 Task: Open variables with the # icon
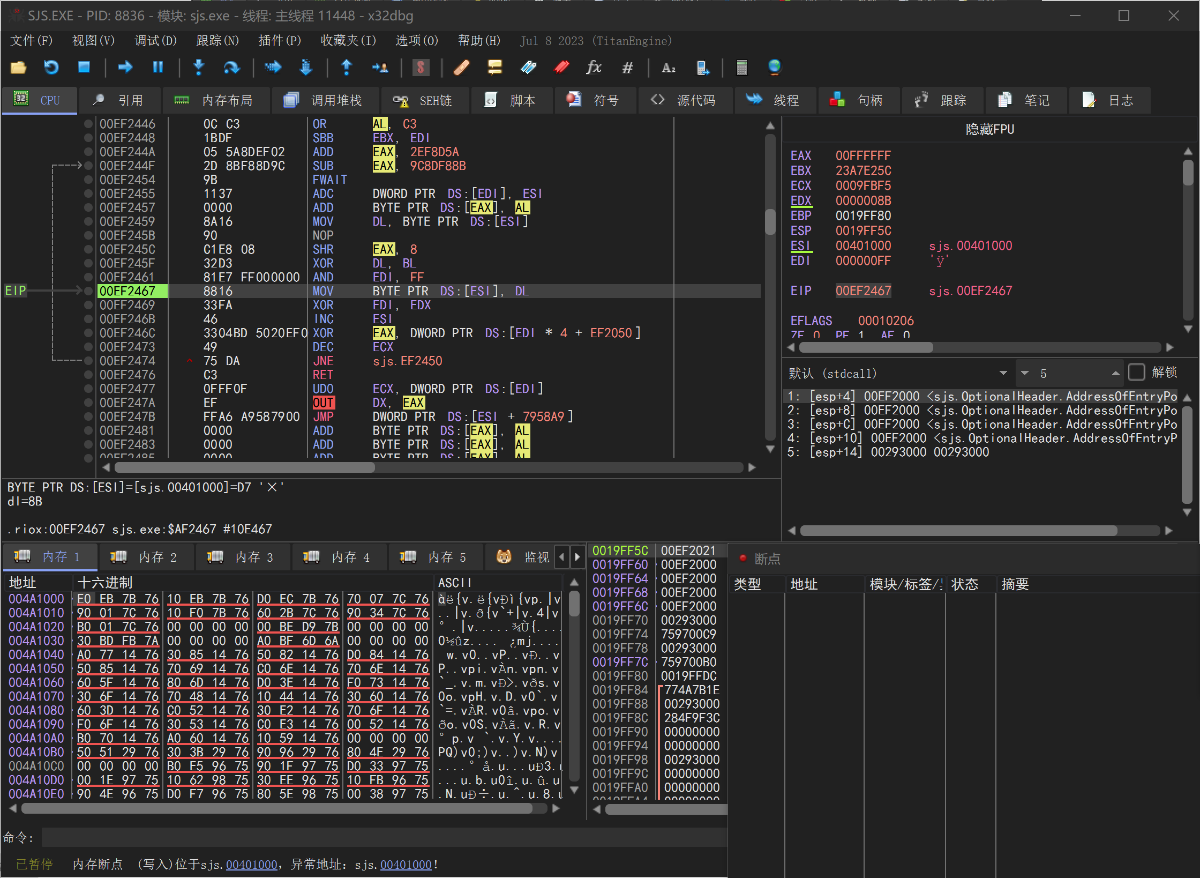(627, 67)
